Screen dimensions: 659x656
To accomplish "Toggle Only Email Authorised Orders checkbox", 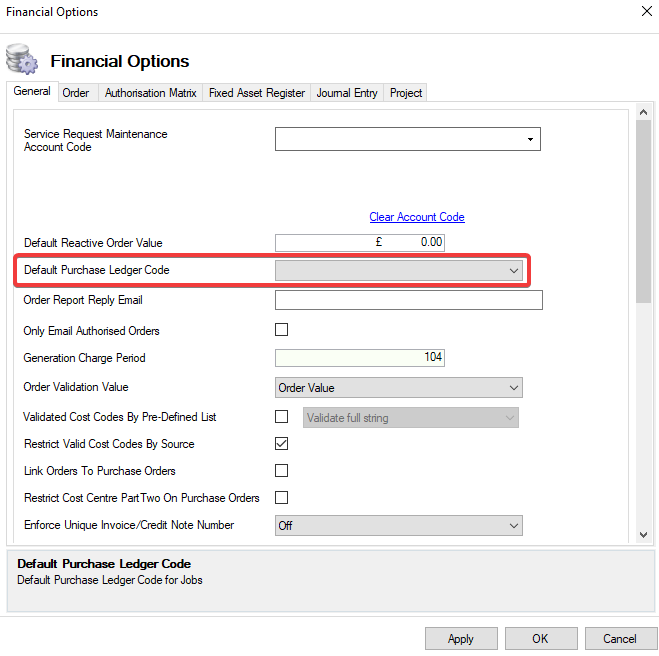I will coord(281,330).
